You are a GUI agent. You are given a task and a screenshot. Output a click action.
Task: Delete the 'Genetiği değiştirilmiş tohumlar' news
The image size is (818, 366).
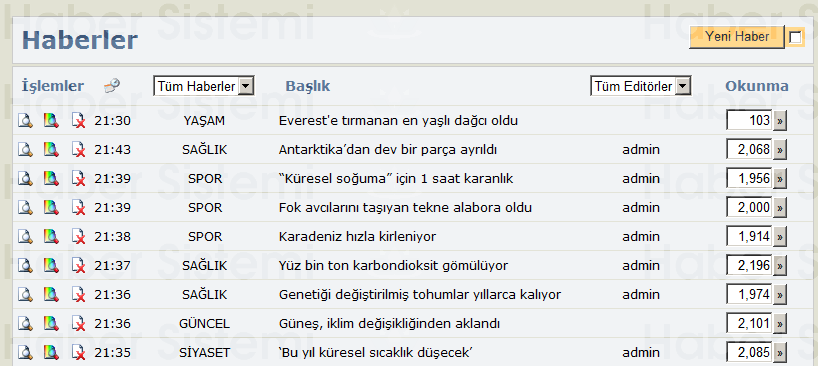pyautogui.click(x=78, y=295)
